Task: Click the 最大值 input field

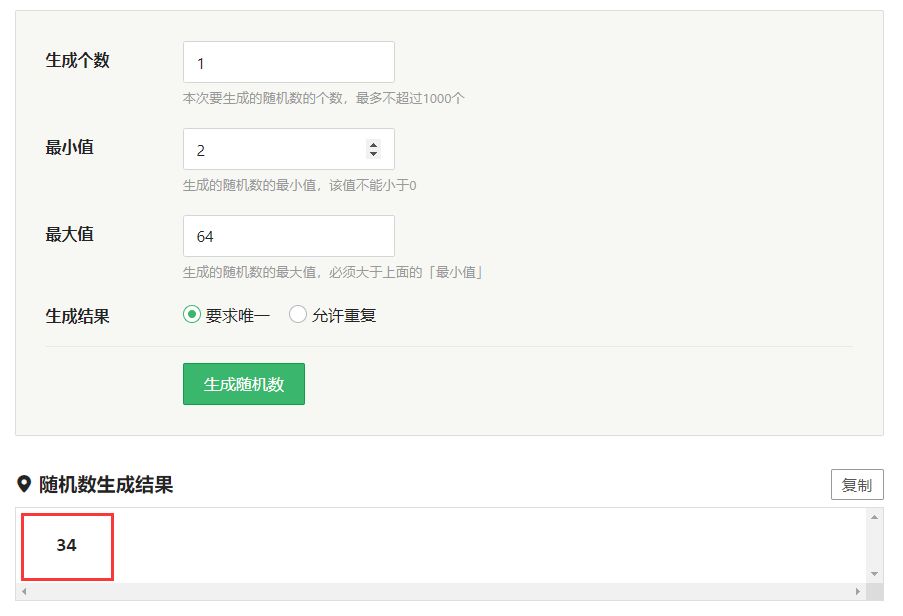Action: coord(289,236)
